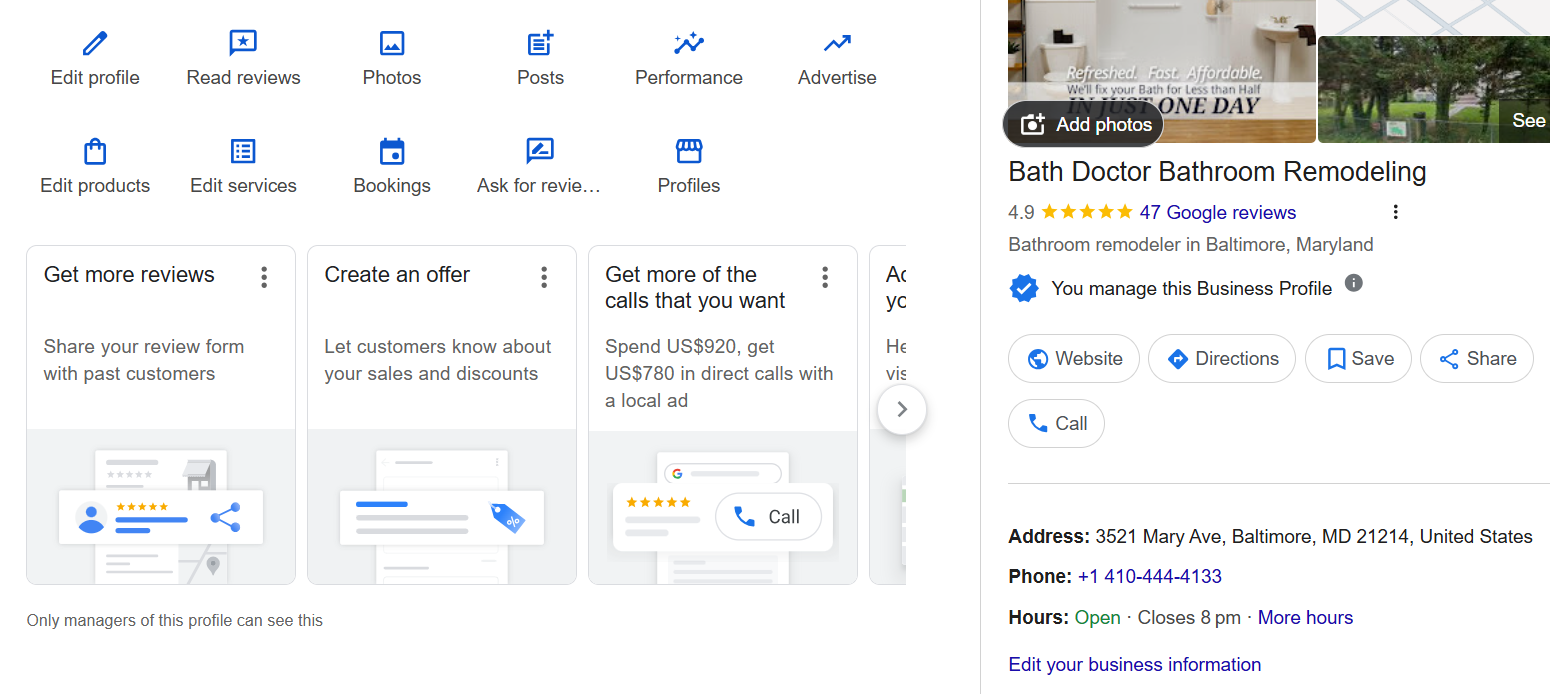This screenshot has width=1550, height=694.
Task: Click the Bookings calendar icon
Action: 392,151
